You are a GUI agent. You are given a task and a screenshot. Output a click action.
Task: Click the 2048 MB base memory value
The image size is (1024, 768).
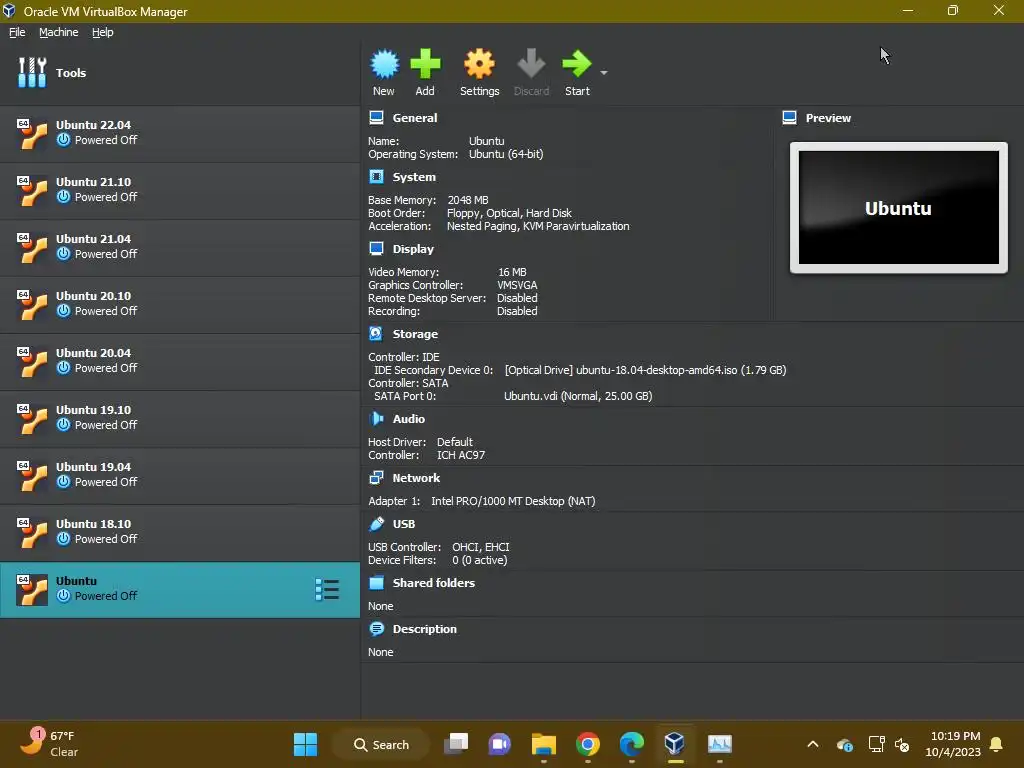[468, 200]
